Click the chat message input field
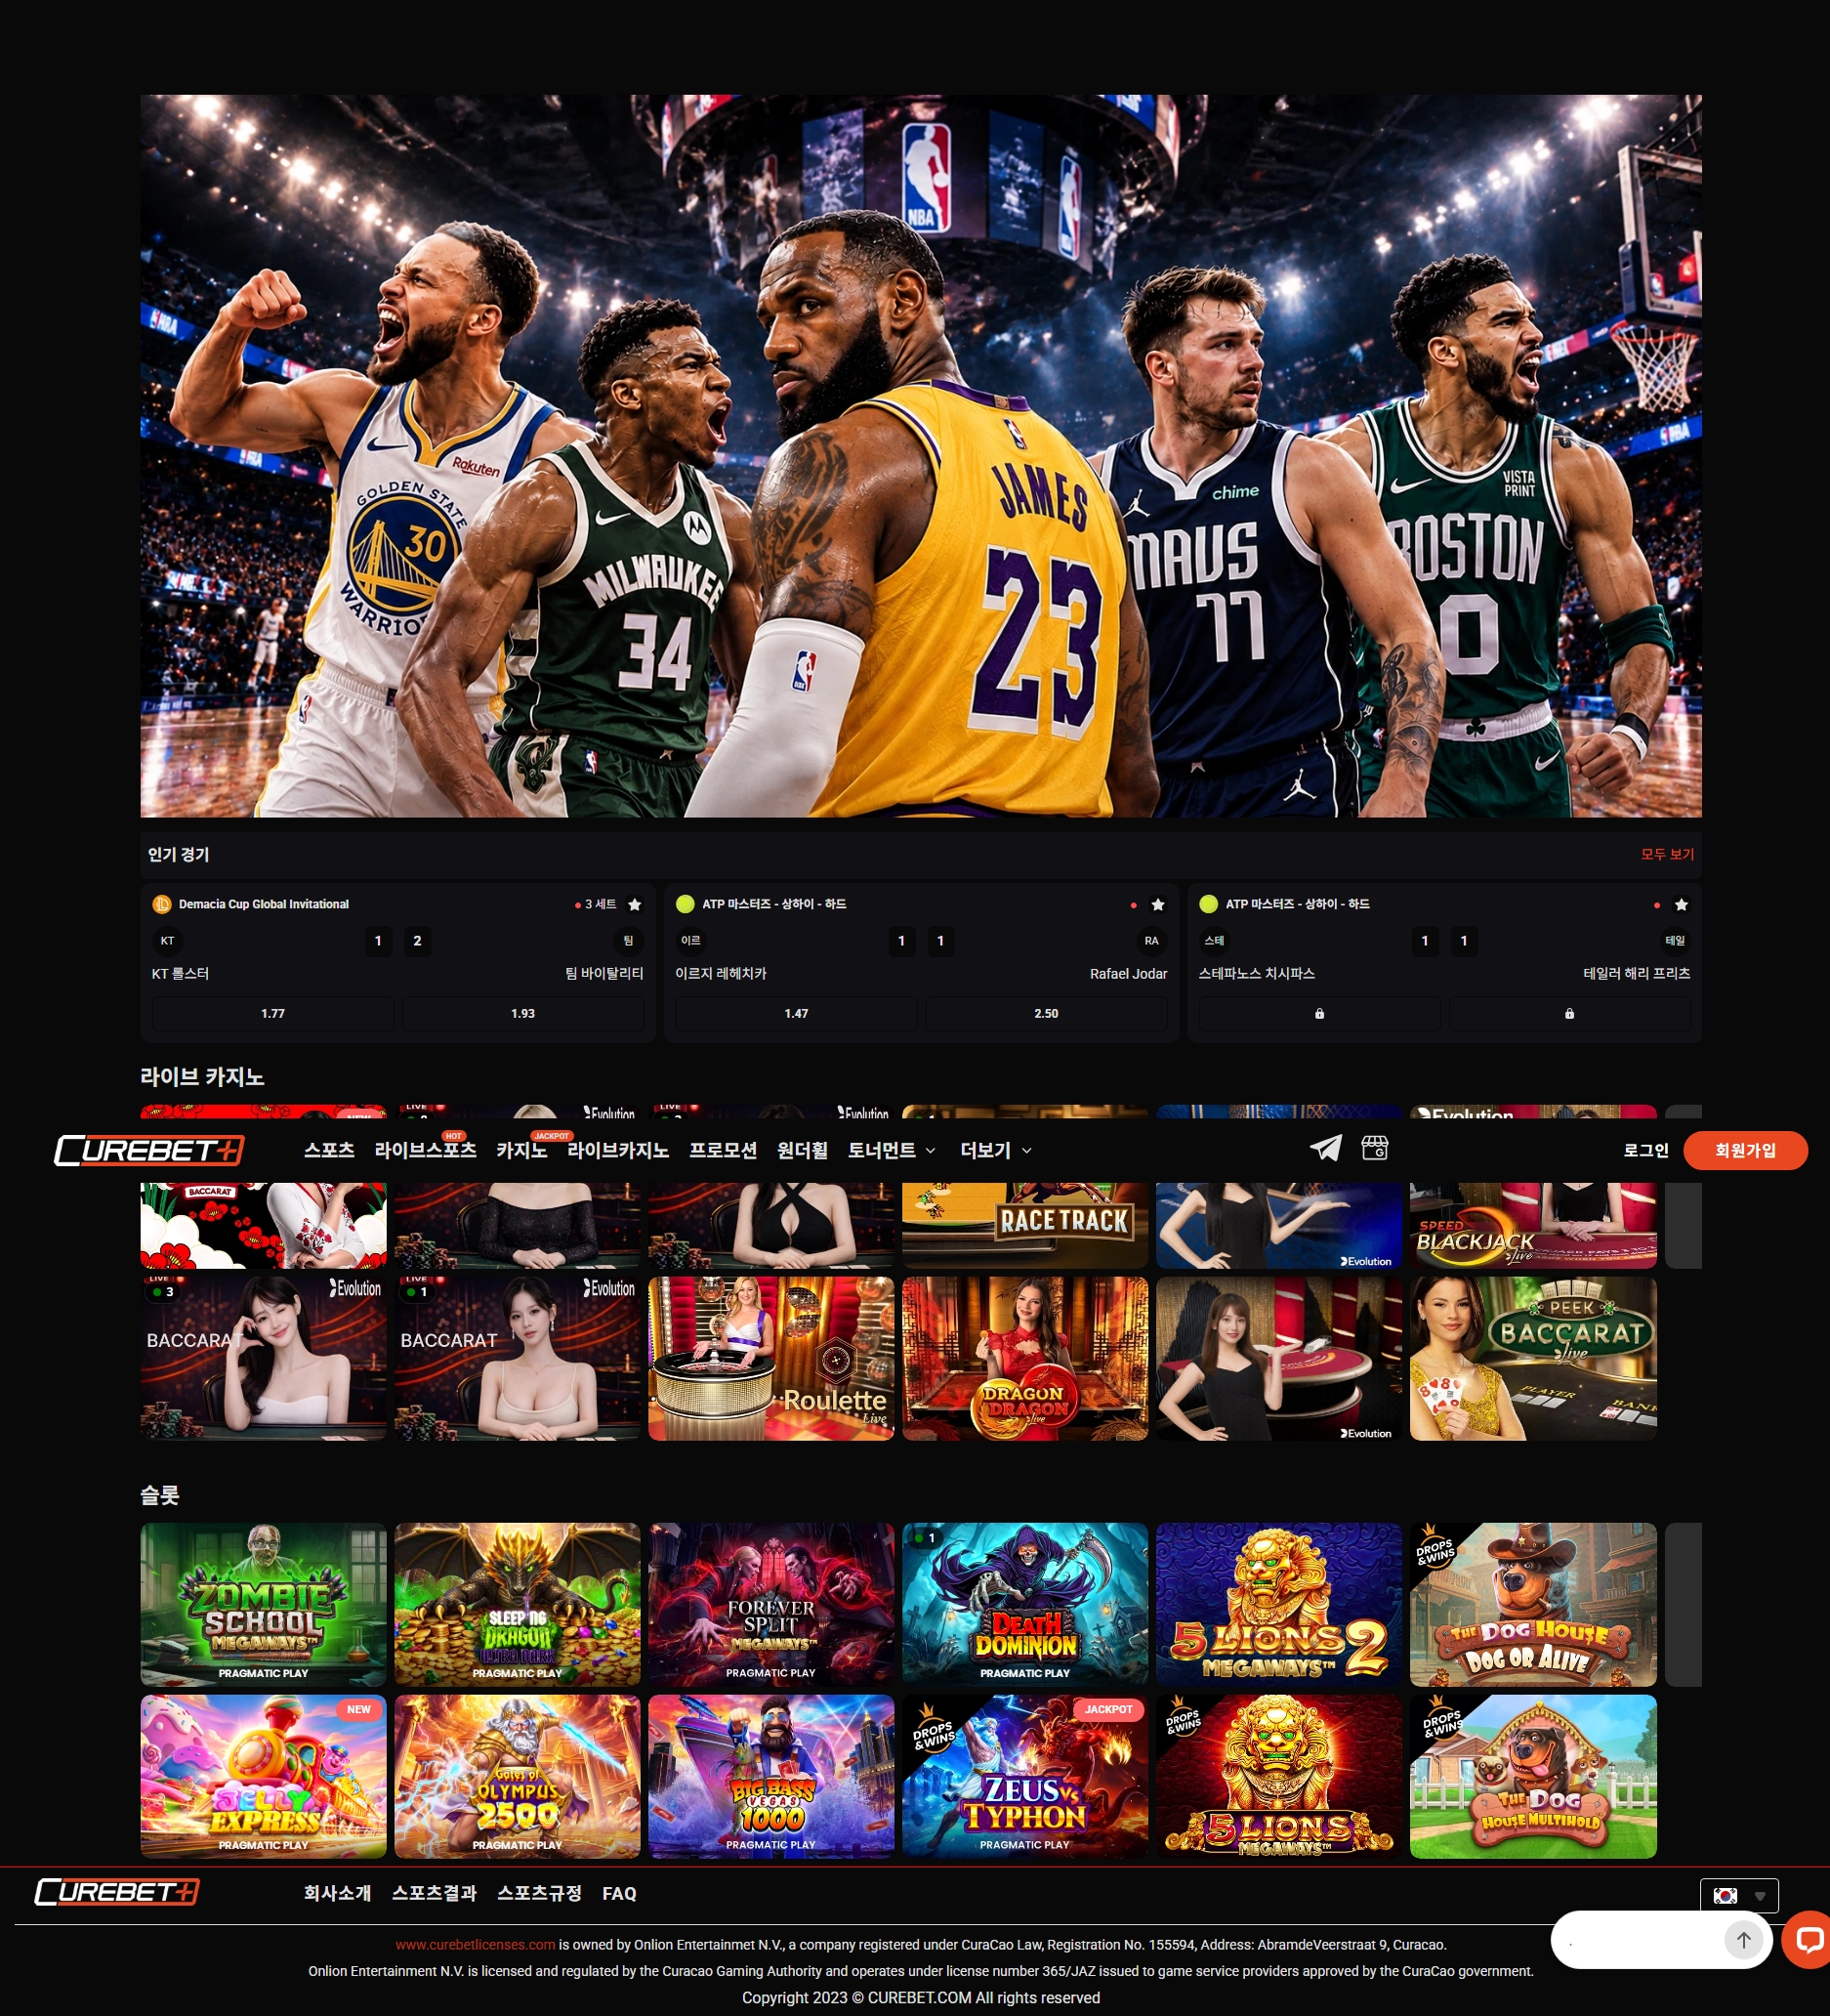1830x2016 pixels. tap(1640, 1940)
